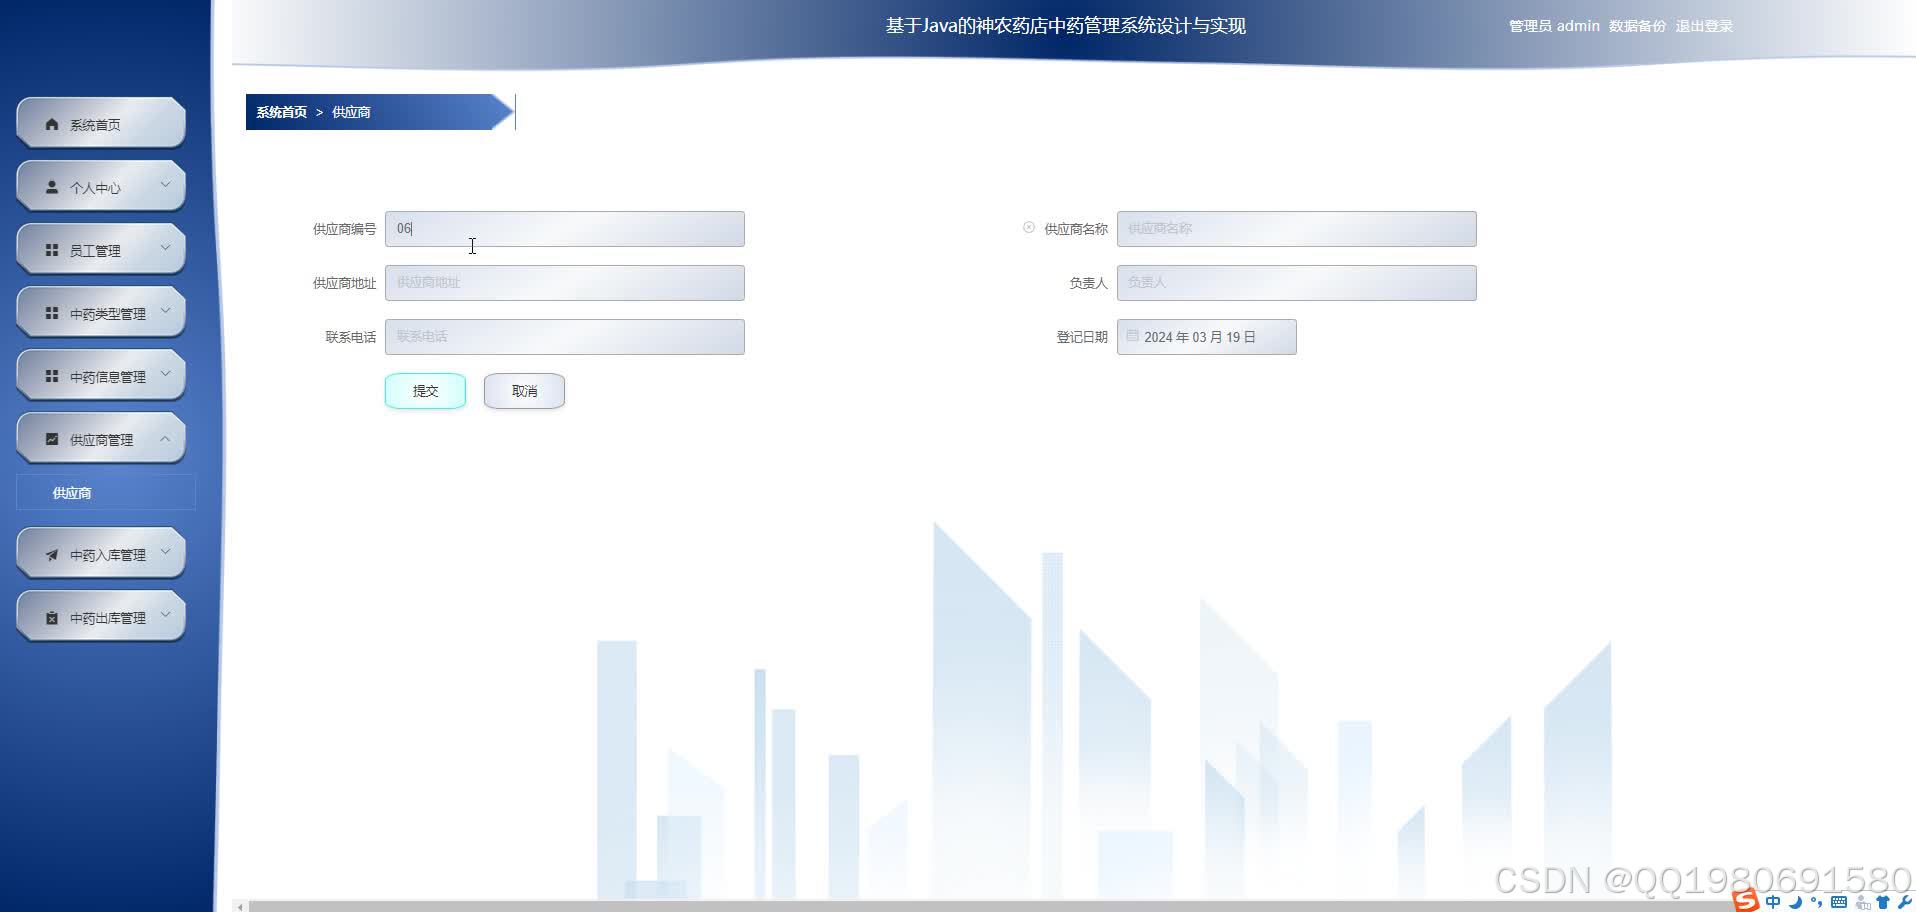Open the 个人中心 sidebar menu
This screenshot has height=912, width=1916.
[x=101, y=187]
